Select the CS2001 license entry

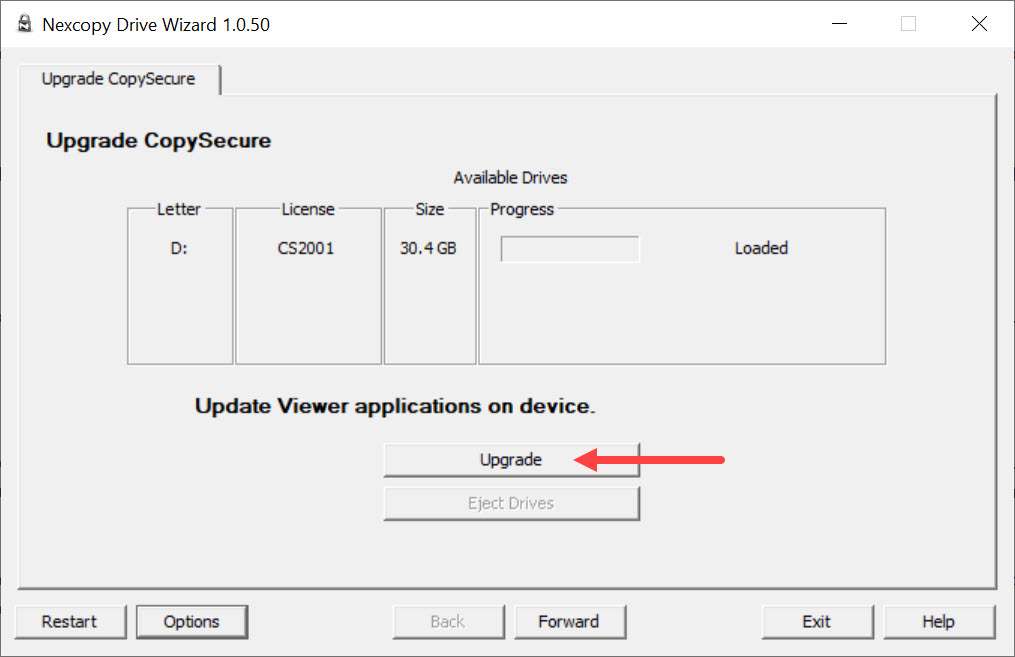point(306,248)
